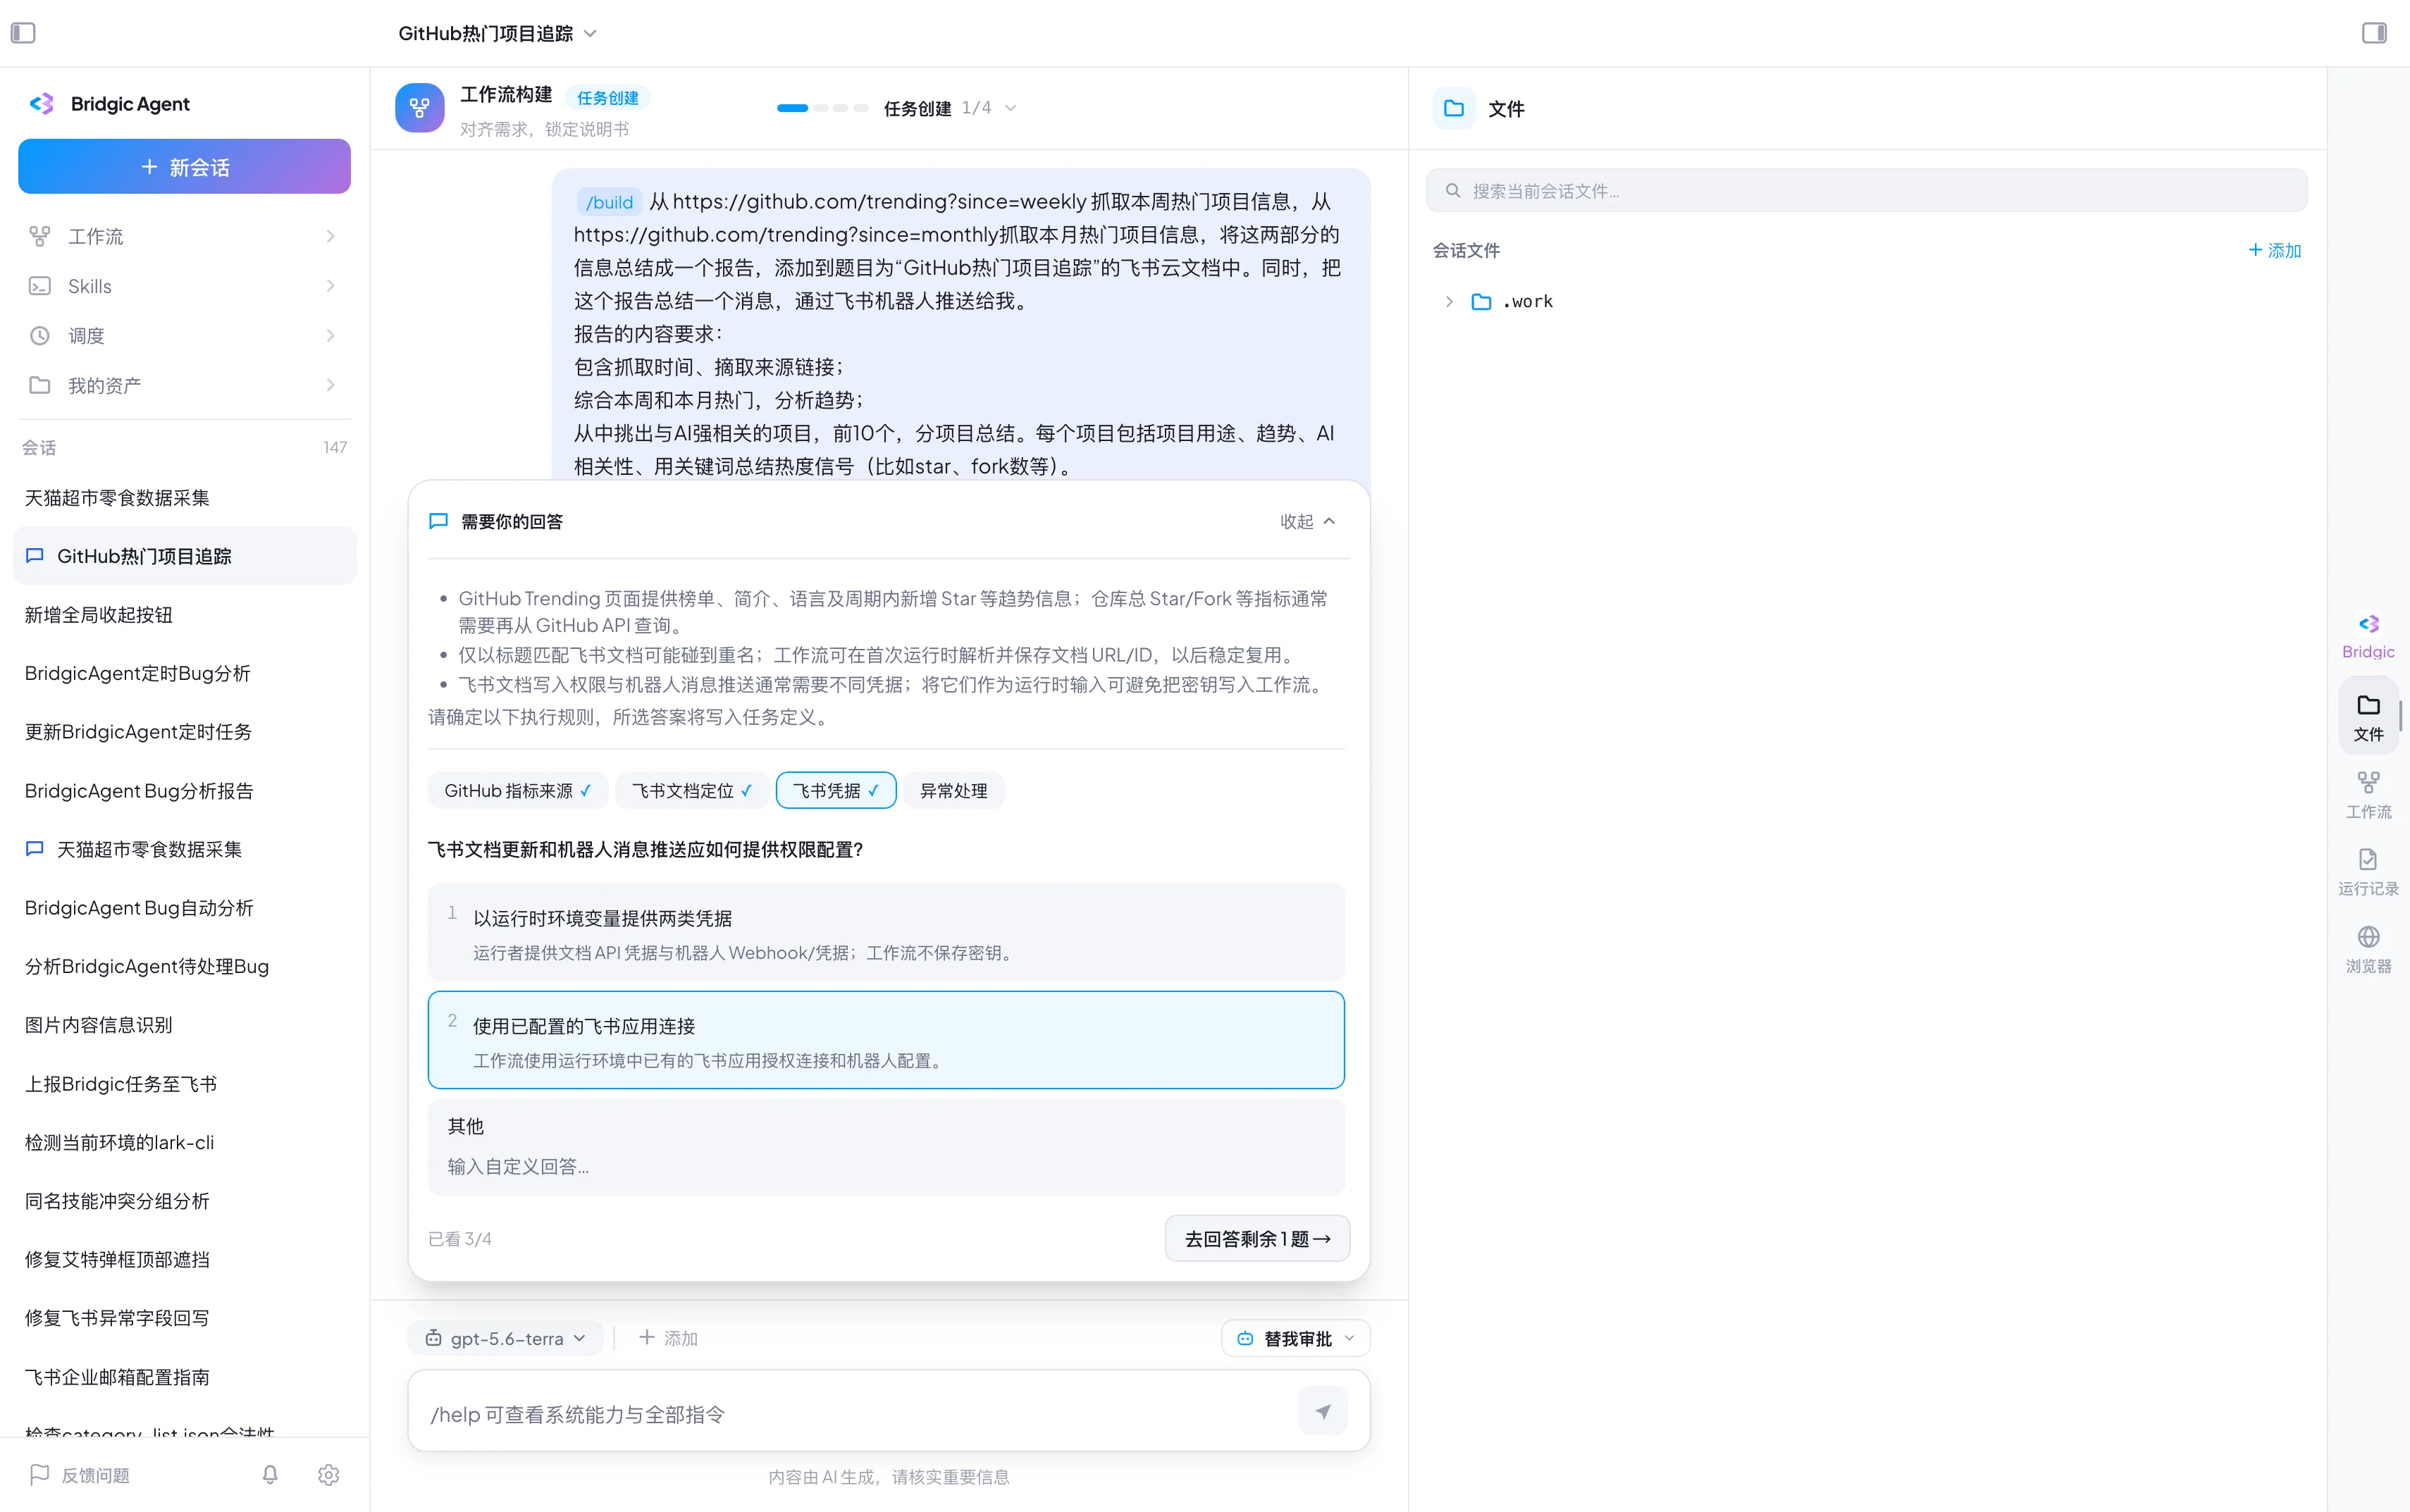Click the notification bell icon
Screen dimensions: 2410x1512
[270, 1474]
